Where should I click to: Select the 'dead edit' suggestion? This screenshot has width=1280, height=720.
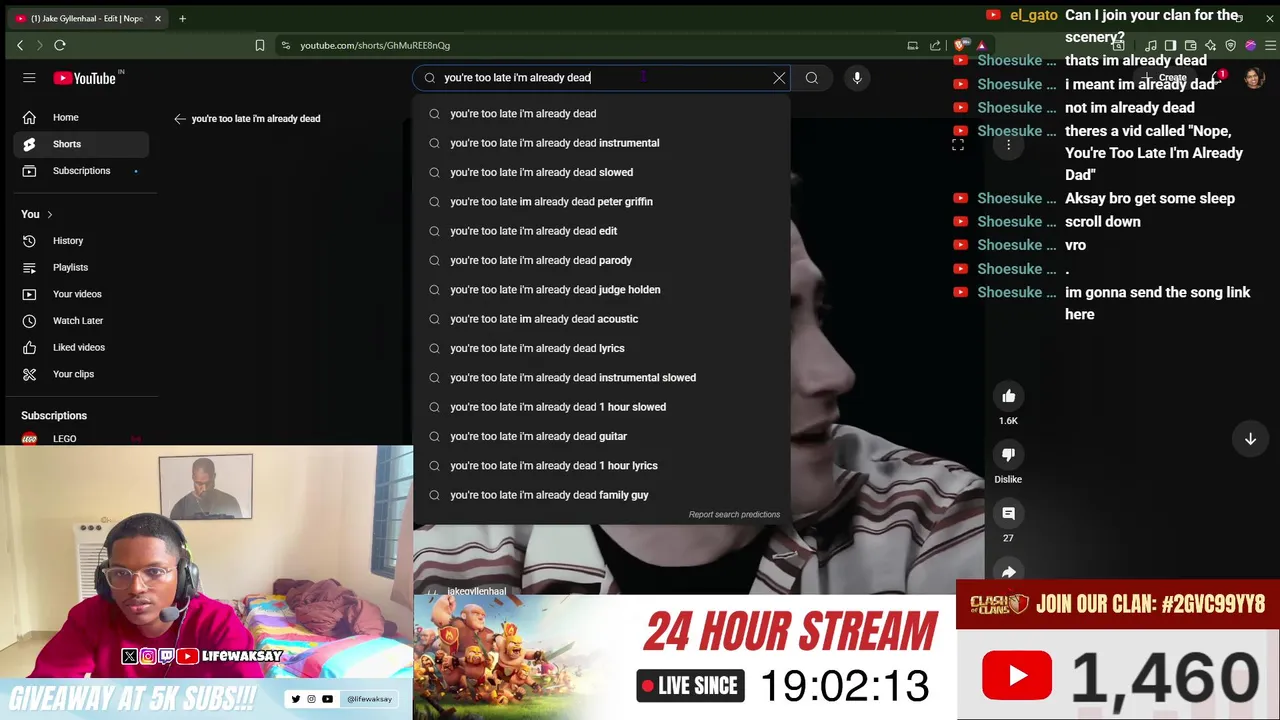[x=601, y=231]
